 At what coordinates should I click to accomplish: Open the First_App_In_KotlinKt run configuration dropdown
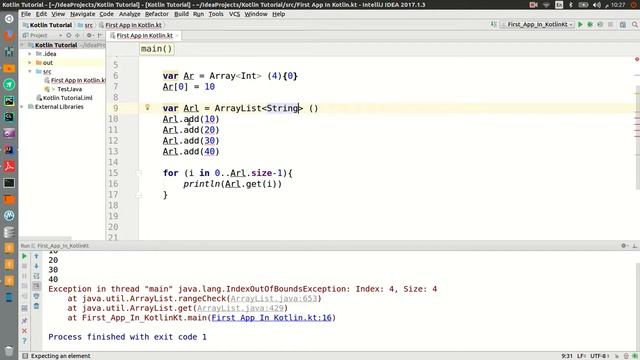click(538, 25)
